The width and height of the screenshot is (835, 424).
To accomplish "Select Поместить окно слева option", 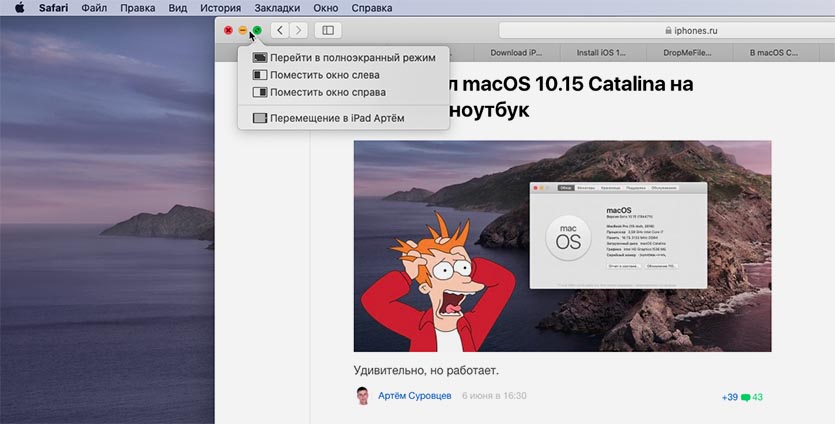I will [324, 75].
